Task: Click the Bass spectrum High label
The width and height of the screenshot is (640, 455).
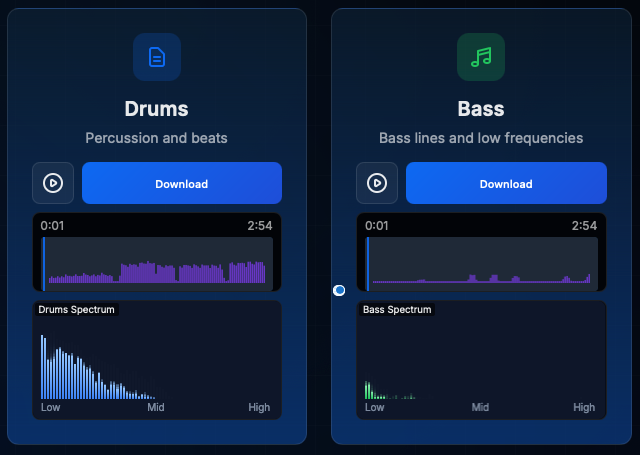Action: (584, 407)
